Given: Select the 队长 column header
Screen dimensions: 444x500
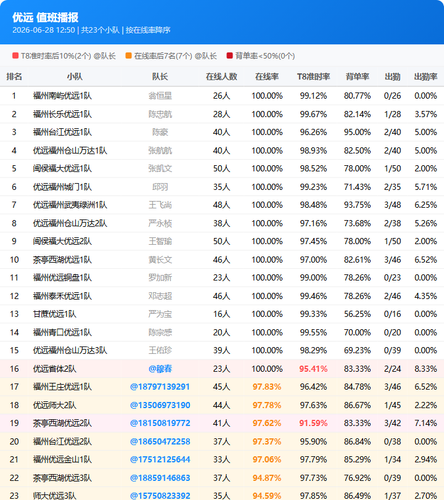Looking at the screenshot, I should 160,77.
